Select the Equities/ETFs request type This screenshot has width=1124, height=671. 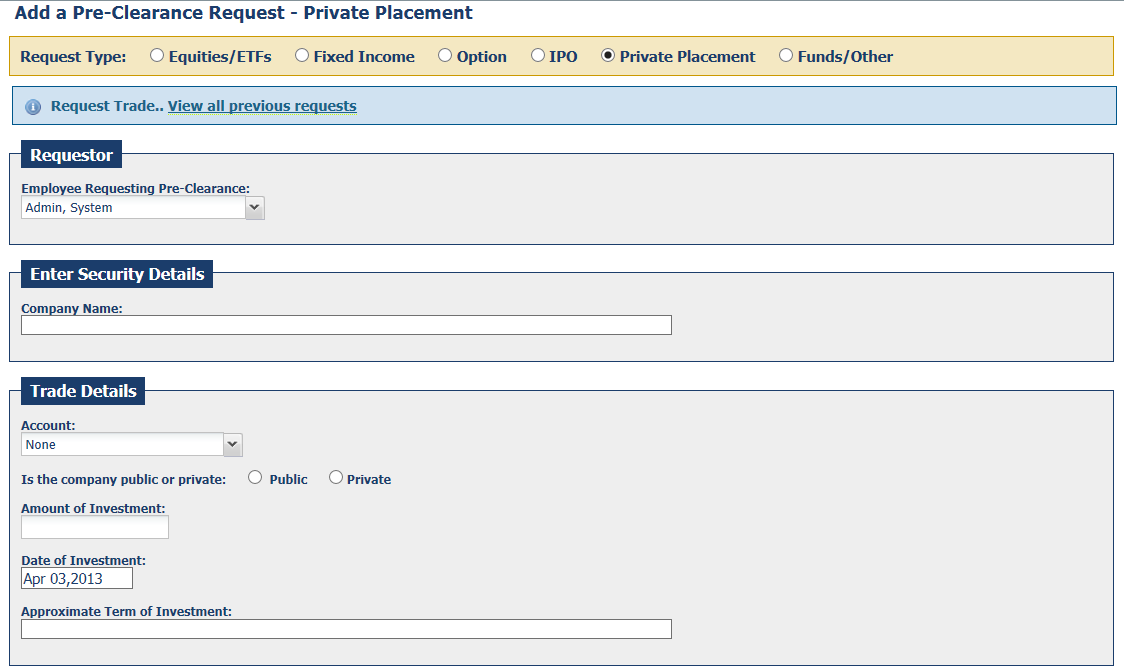coord(156,55)
